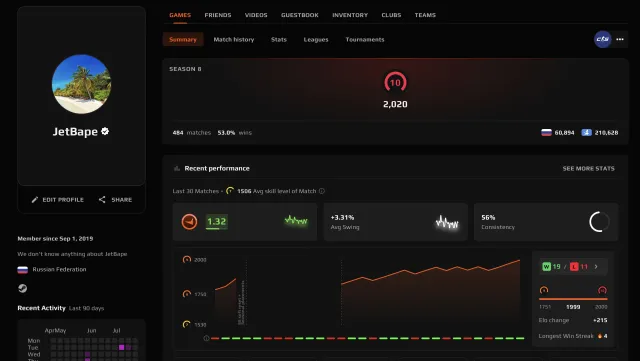Open the INVENTORY tab
The width and height of the screenshot is (640, 361).
[350, 15]
